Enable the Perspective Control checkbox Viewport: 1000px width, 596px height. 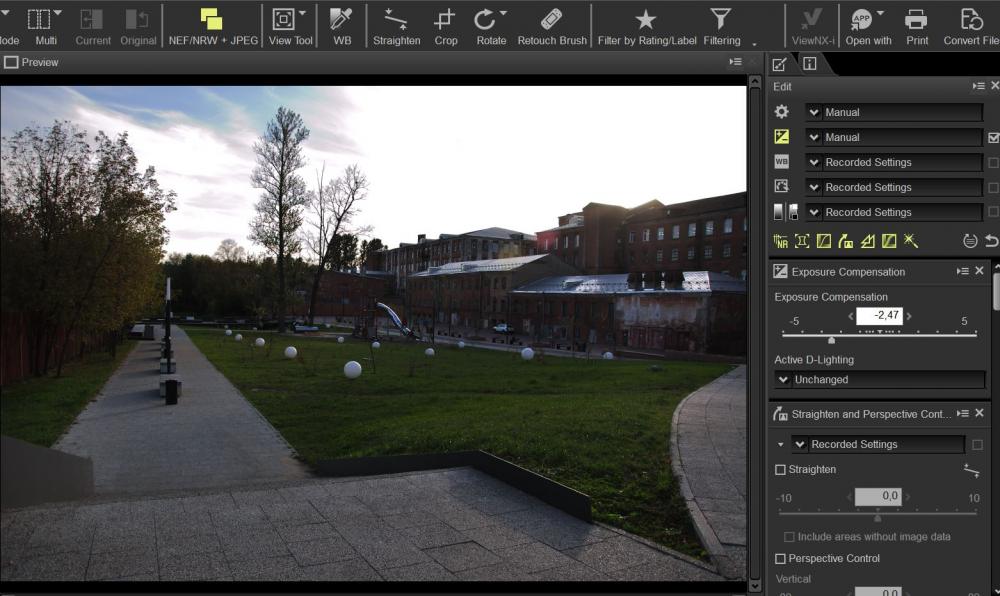(780, 558)
